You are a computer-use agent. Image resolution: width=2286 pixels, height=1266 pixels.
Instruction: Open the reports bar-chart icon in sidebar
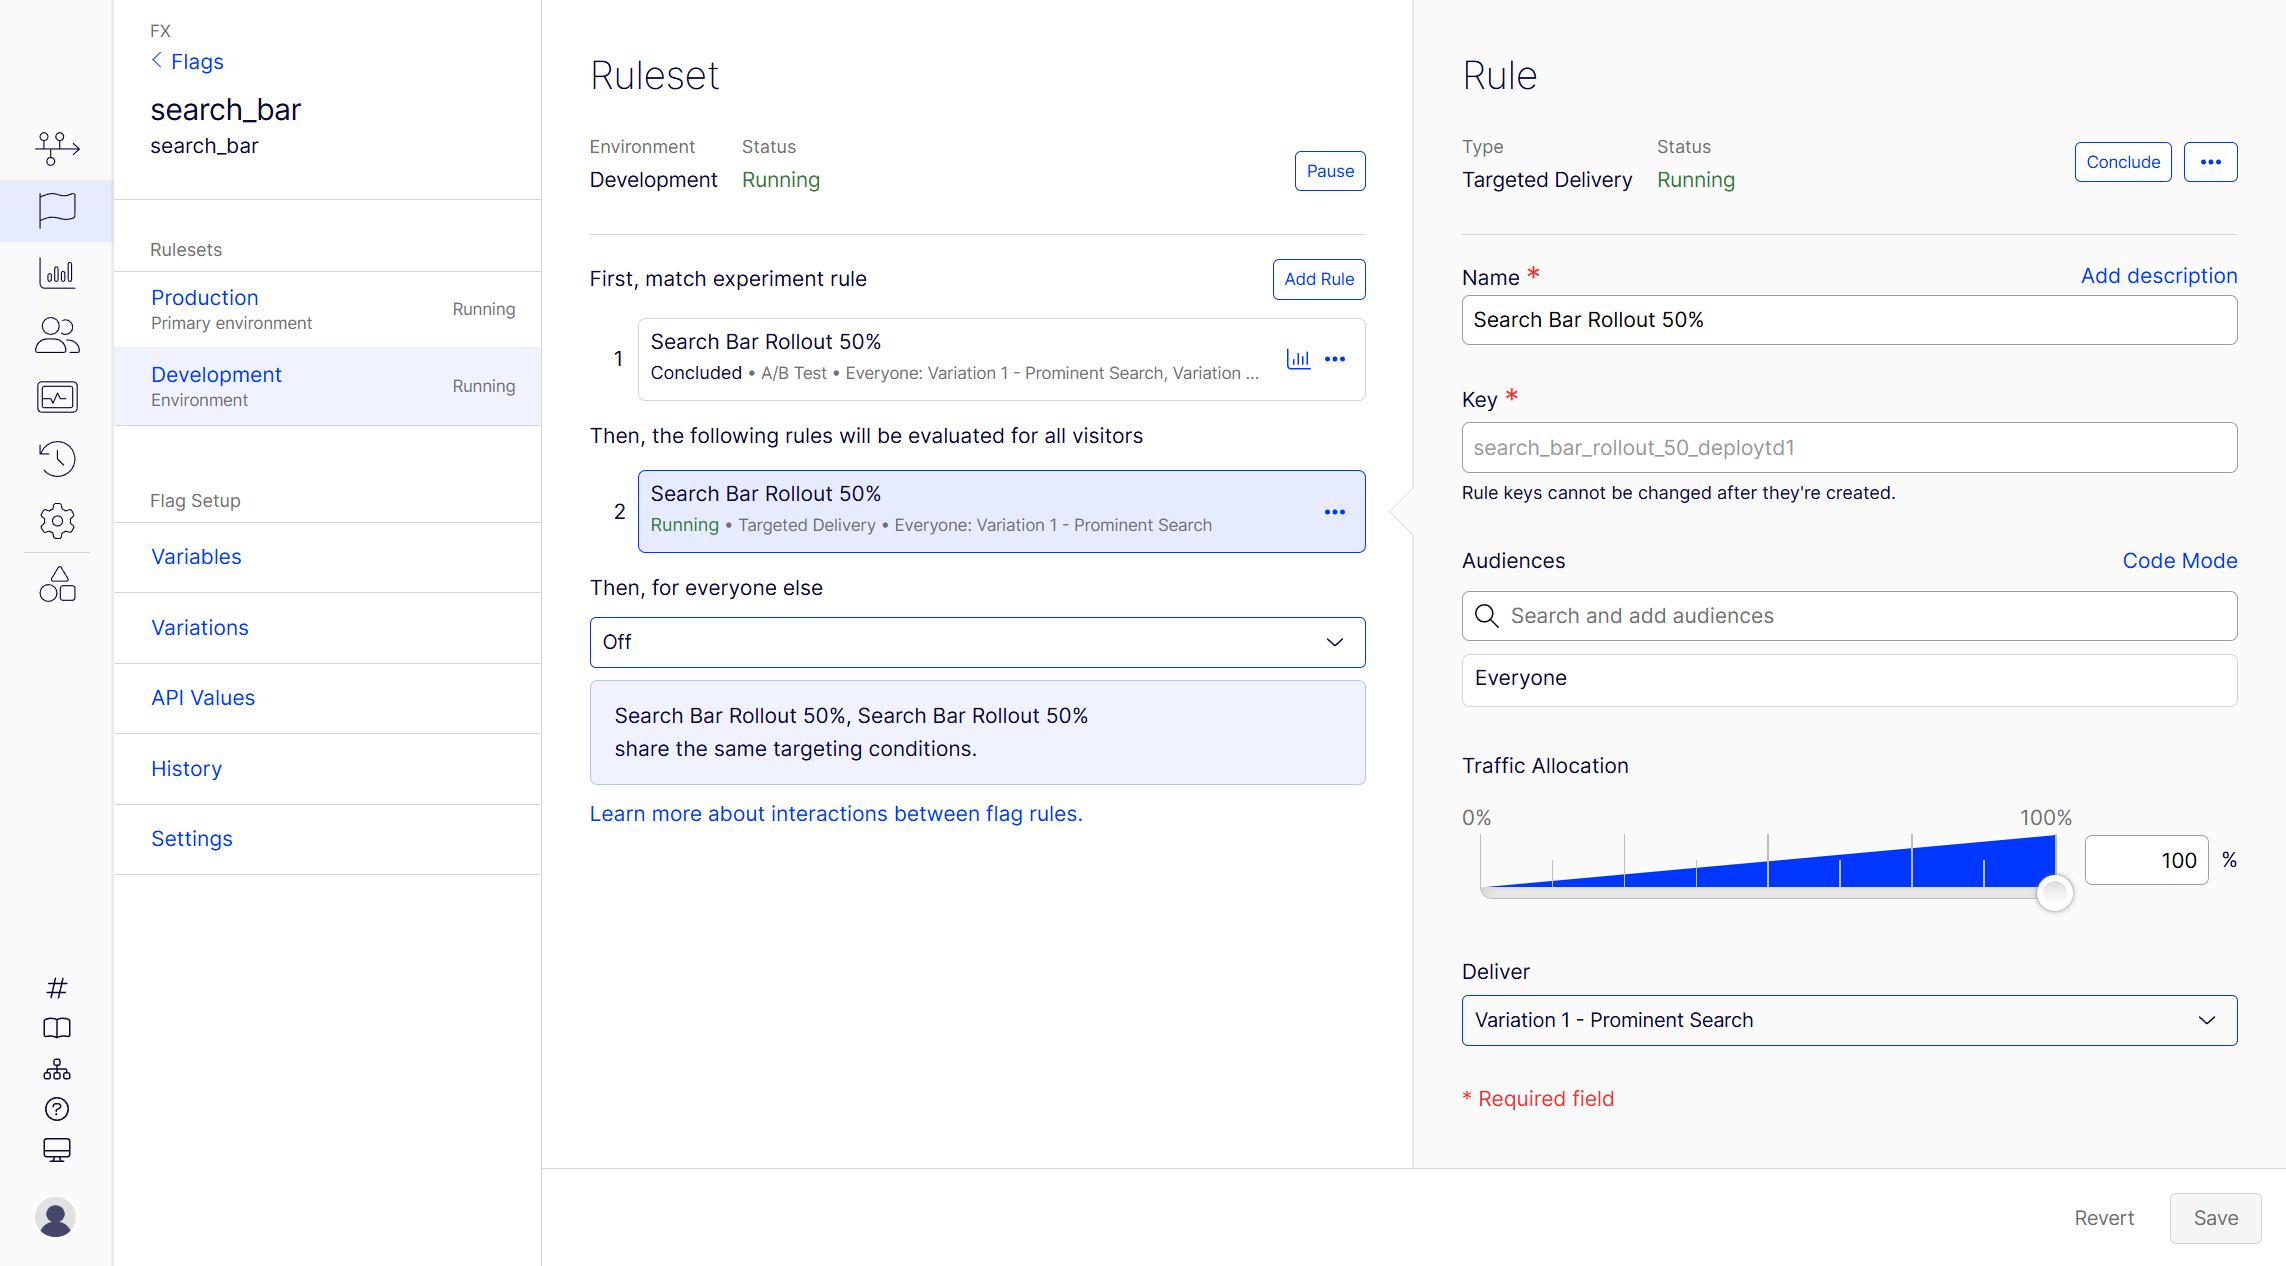[x=57, y=273]
